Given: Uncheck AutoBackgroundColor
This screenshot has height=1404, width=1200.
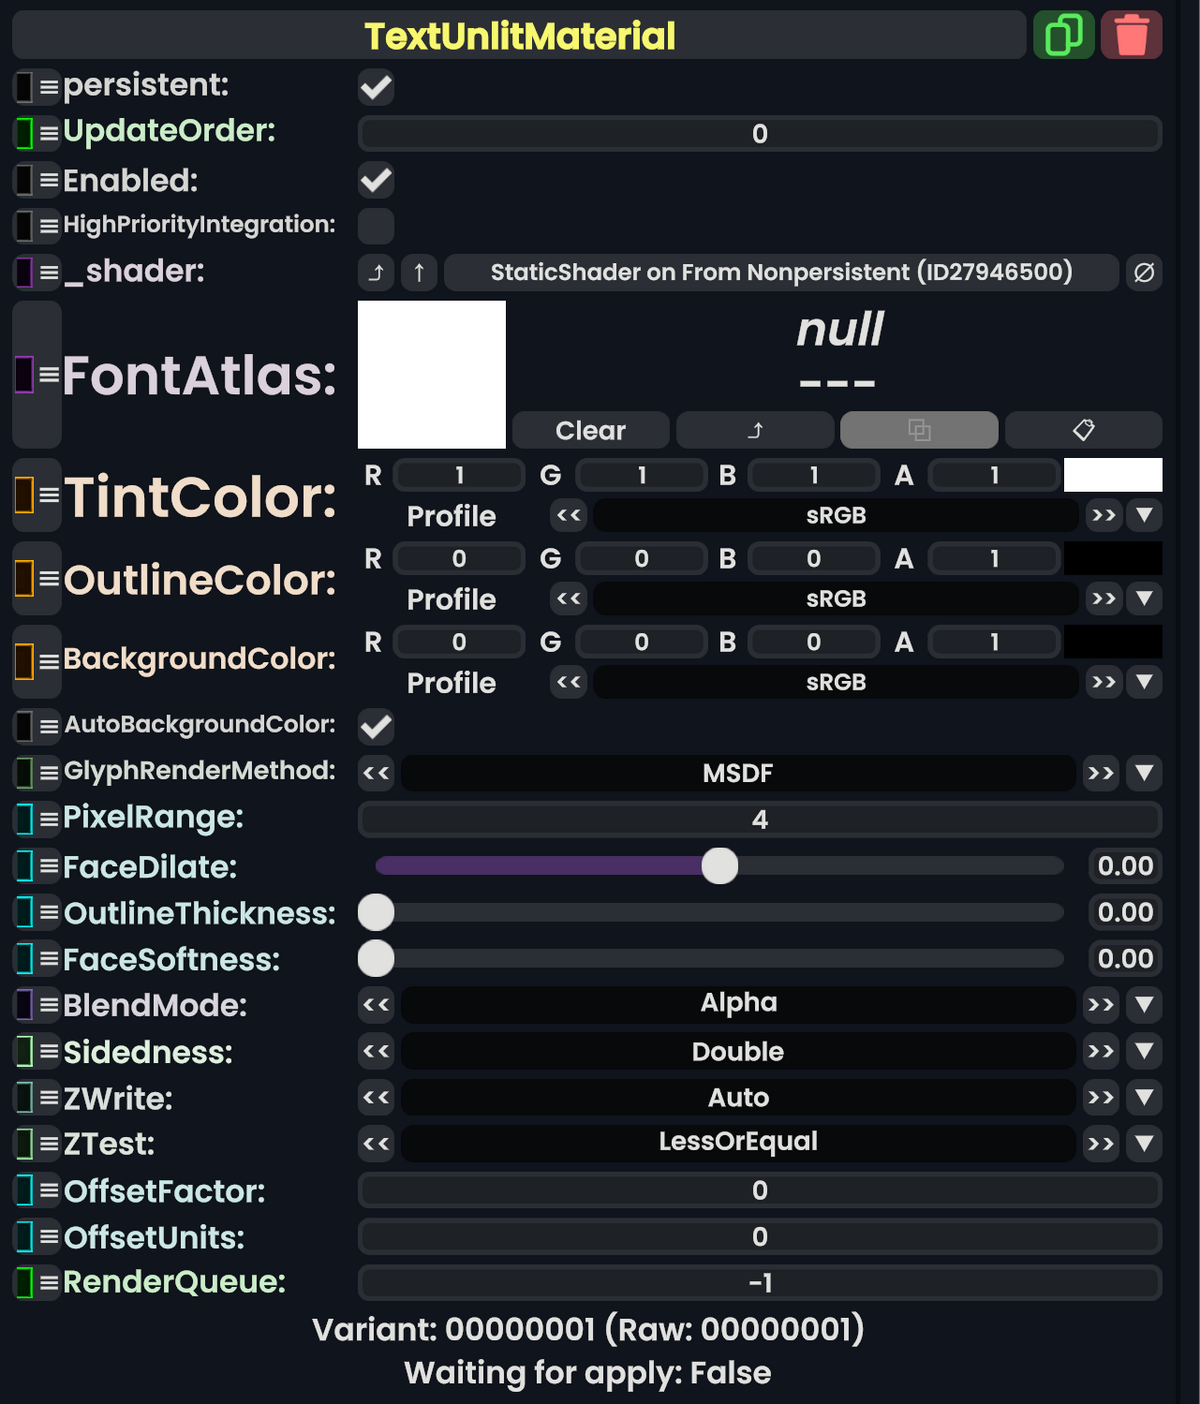Looking at the screenshot, I should [x=375, y=727].
